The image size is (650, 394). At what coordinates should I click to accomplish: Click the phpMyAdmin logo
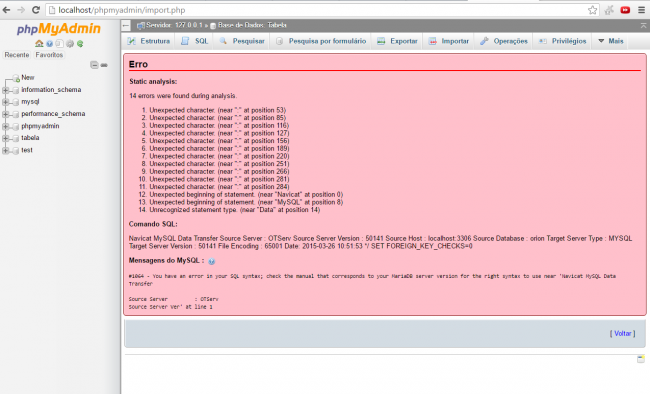point(59,29)
